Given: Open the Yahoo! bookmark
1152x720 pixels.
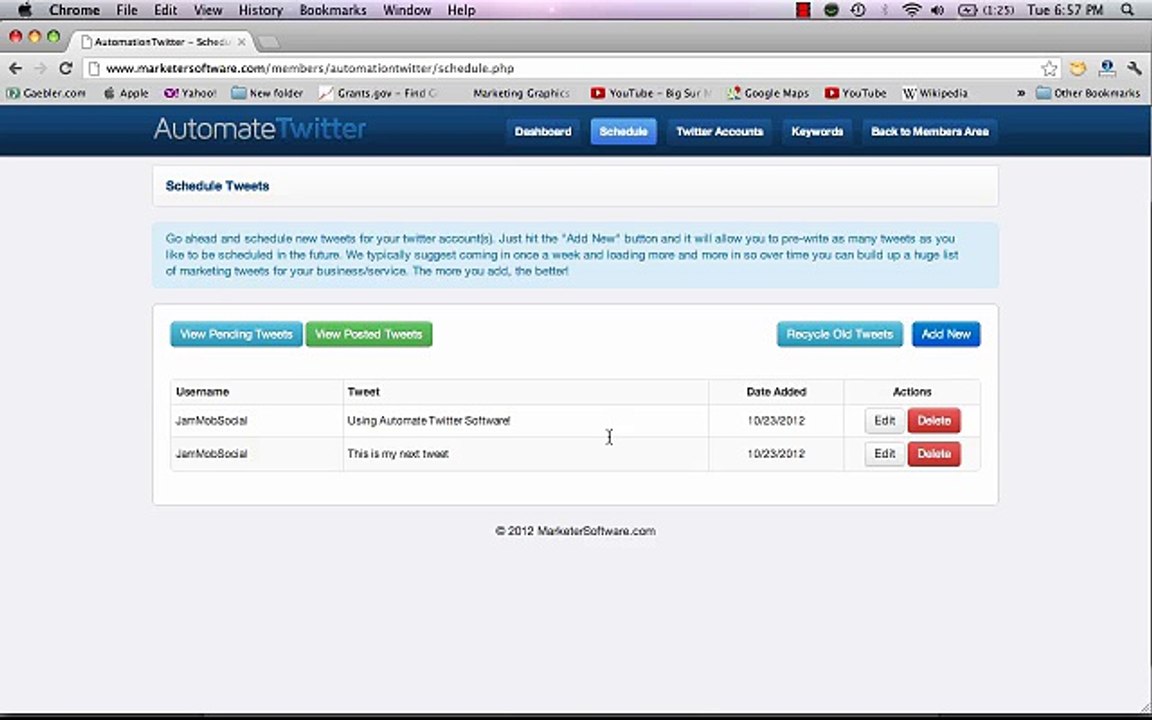Looking at the screenshot, I should 190,93.
